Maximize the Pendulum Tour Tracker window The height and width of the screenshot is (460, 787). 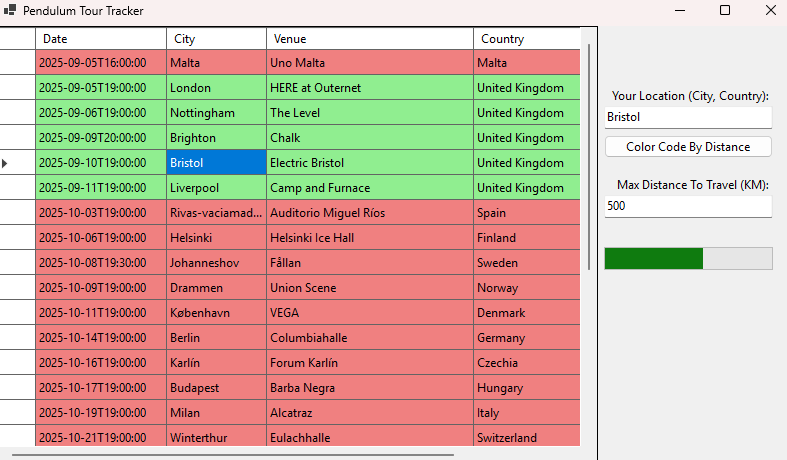(x=725, y=10)
